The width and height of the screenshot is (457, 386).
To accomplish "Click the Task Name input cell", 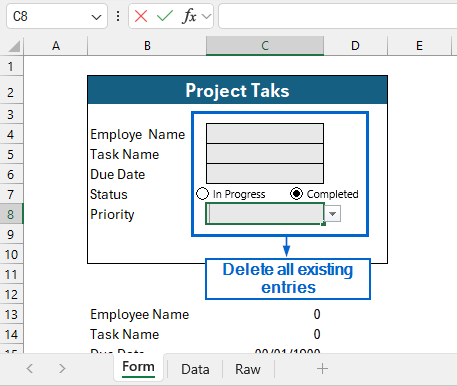I will point(265,154).
